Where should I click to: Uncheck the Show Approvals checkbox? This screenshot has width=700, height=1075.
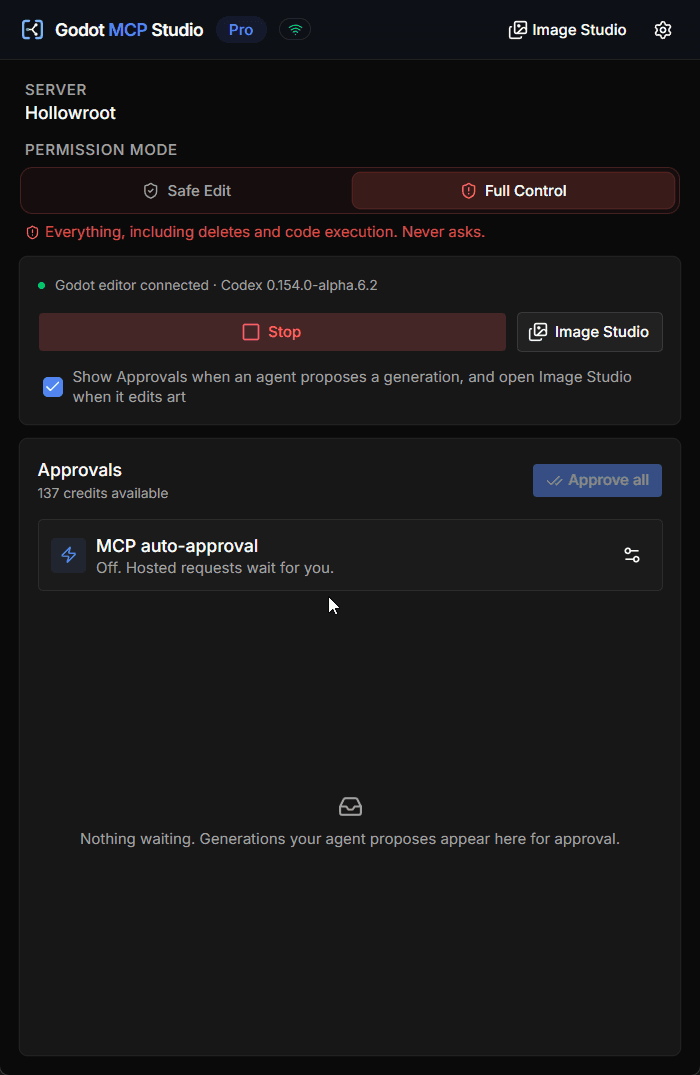point(53,387)
